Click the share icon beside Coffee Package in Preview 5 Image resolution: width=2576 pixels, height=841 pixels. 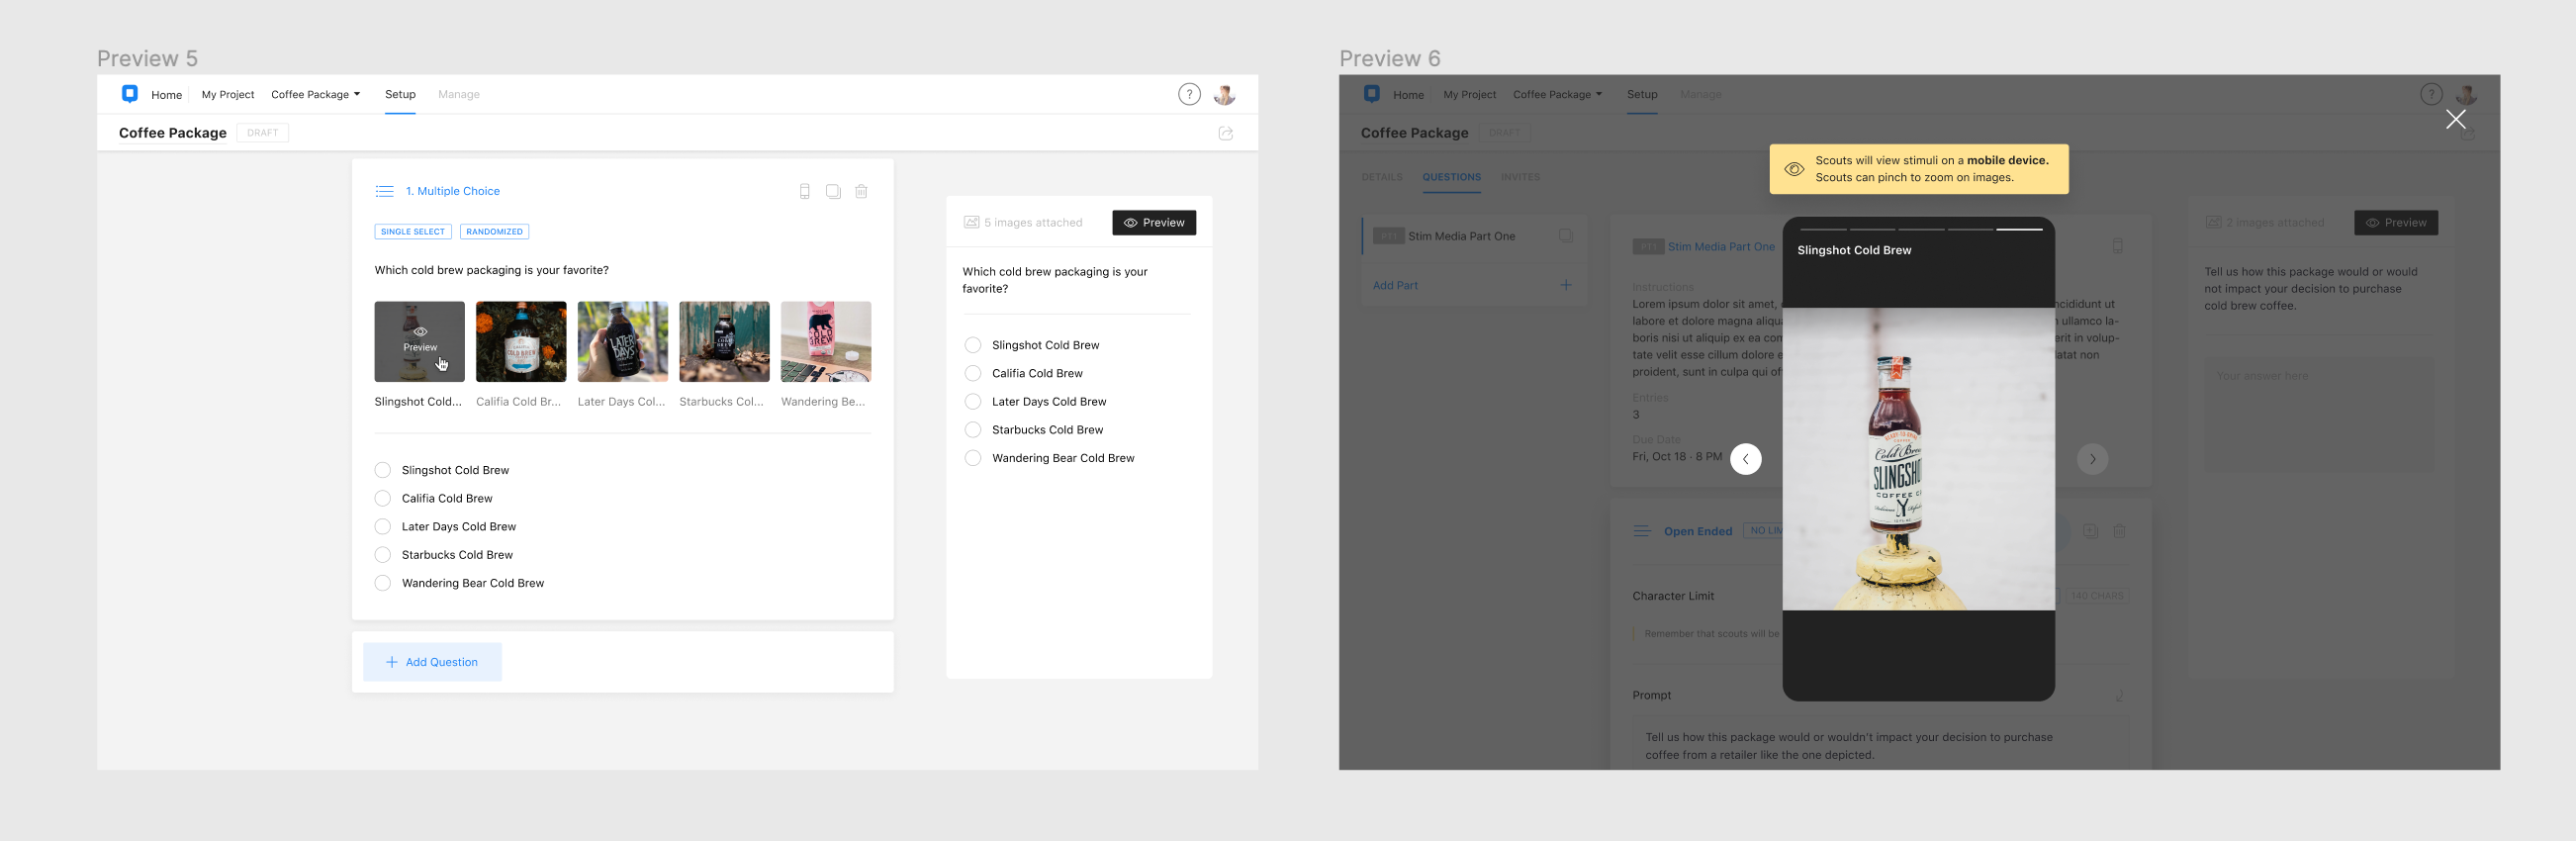click(x=1226, y=133)
